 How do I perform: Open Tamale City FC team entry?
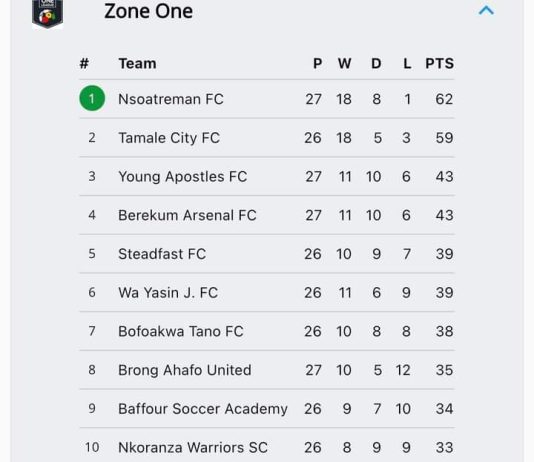coord(169,138)
